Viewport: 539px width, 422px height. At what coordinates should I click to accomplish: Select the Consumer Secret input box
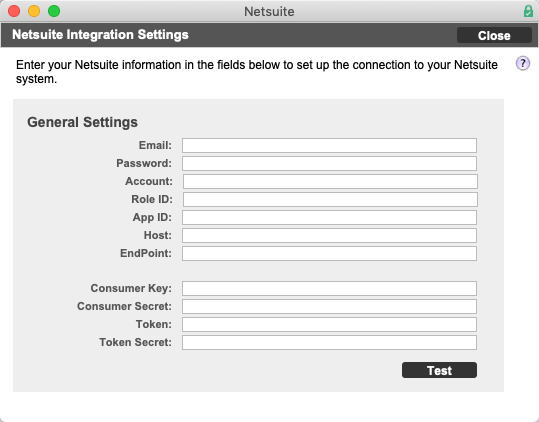(329, 306)
